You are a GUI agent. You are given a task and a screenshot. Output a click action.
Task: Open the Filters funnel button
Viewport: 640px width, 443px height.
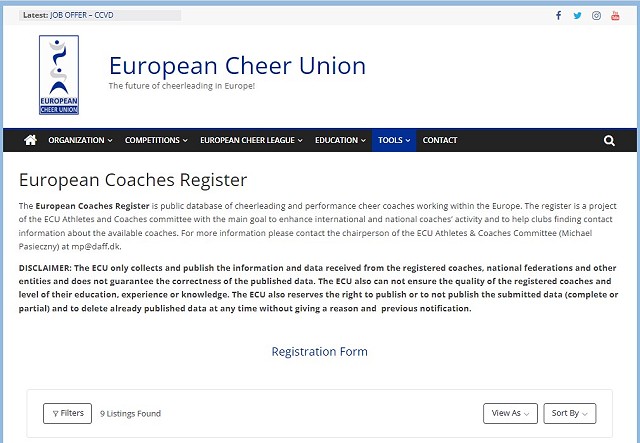pos(67,413)
